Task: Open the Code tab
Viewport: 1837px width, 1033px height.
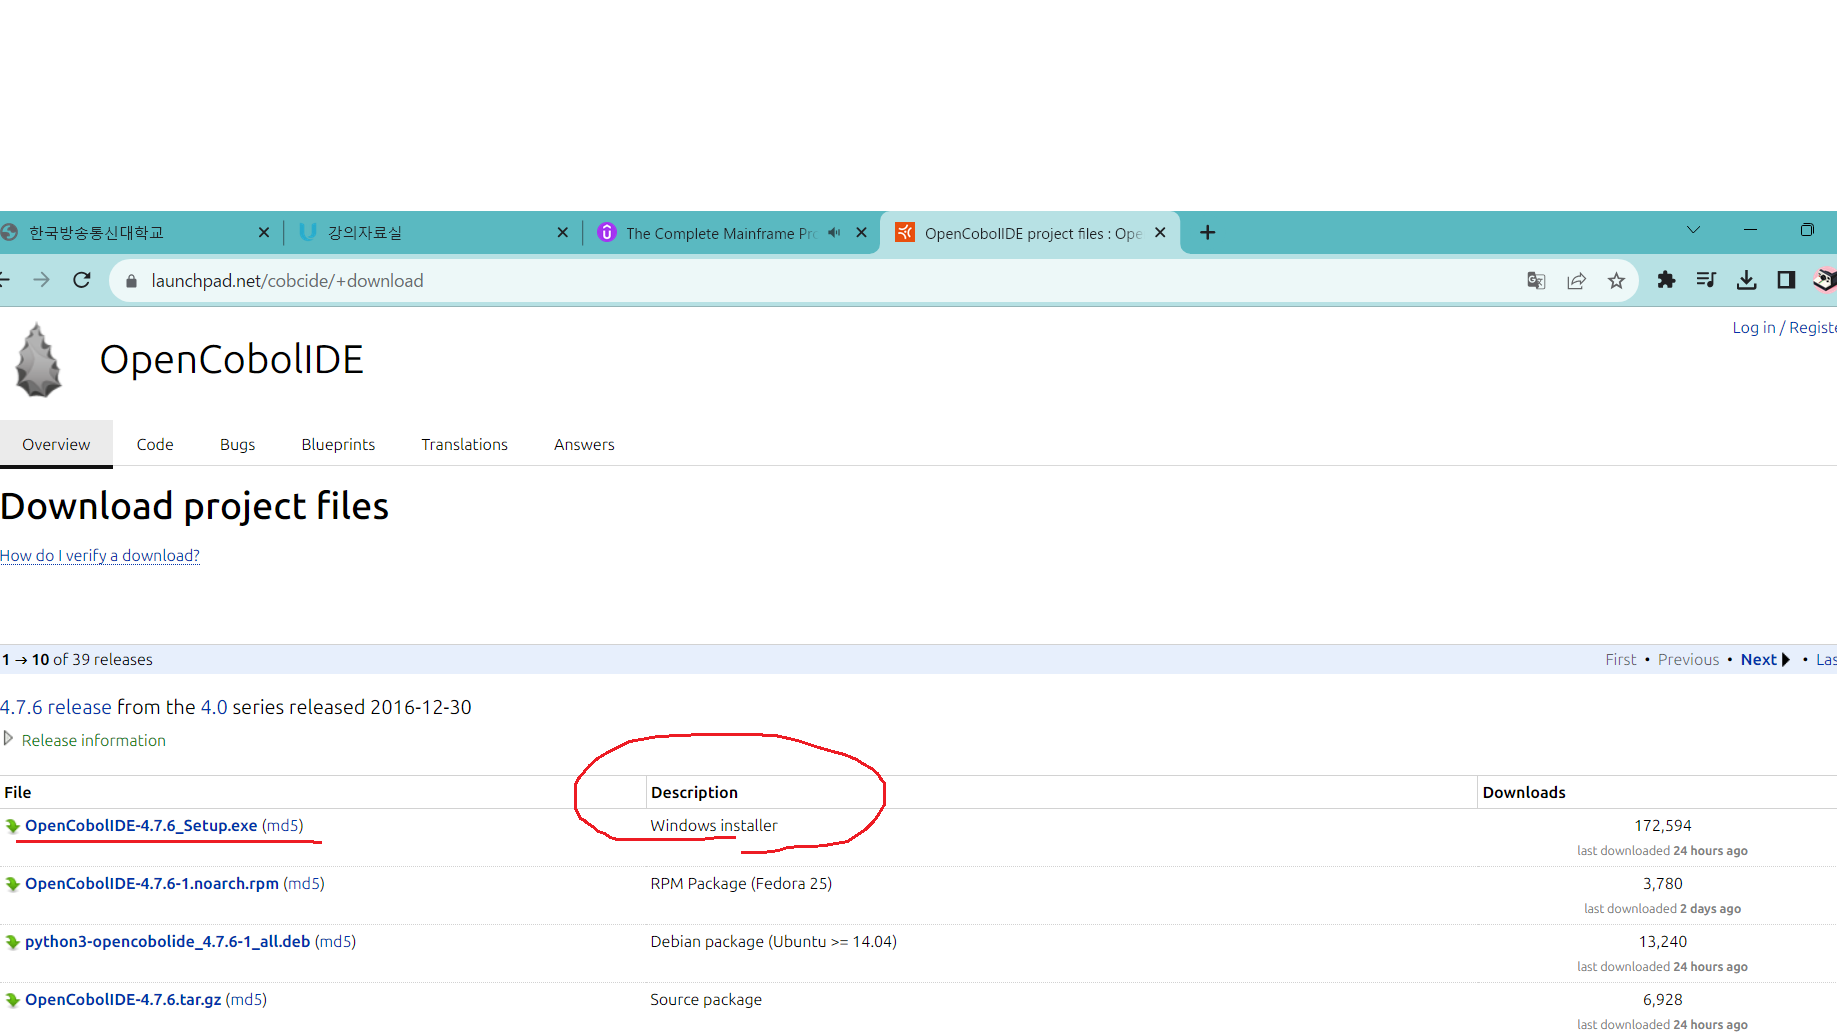Action: (x=155, y=444)
